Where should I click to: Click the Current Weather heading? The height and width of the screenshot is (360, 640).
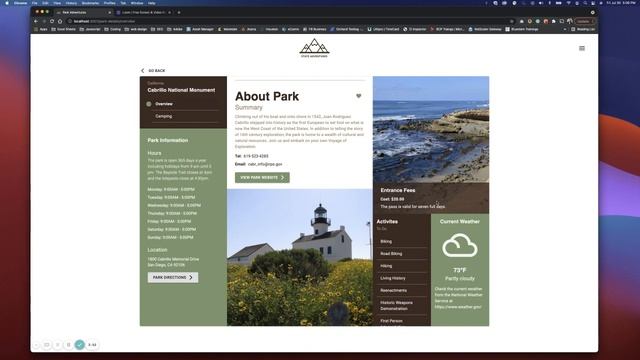tap(460, 222)
